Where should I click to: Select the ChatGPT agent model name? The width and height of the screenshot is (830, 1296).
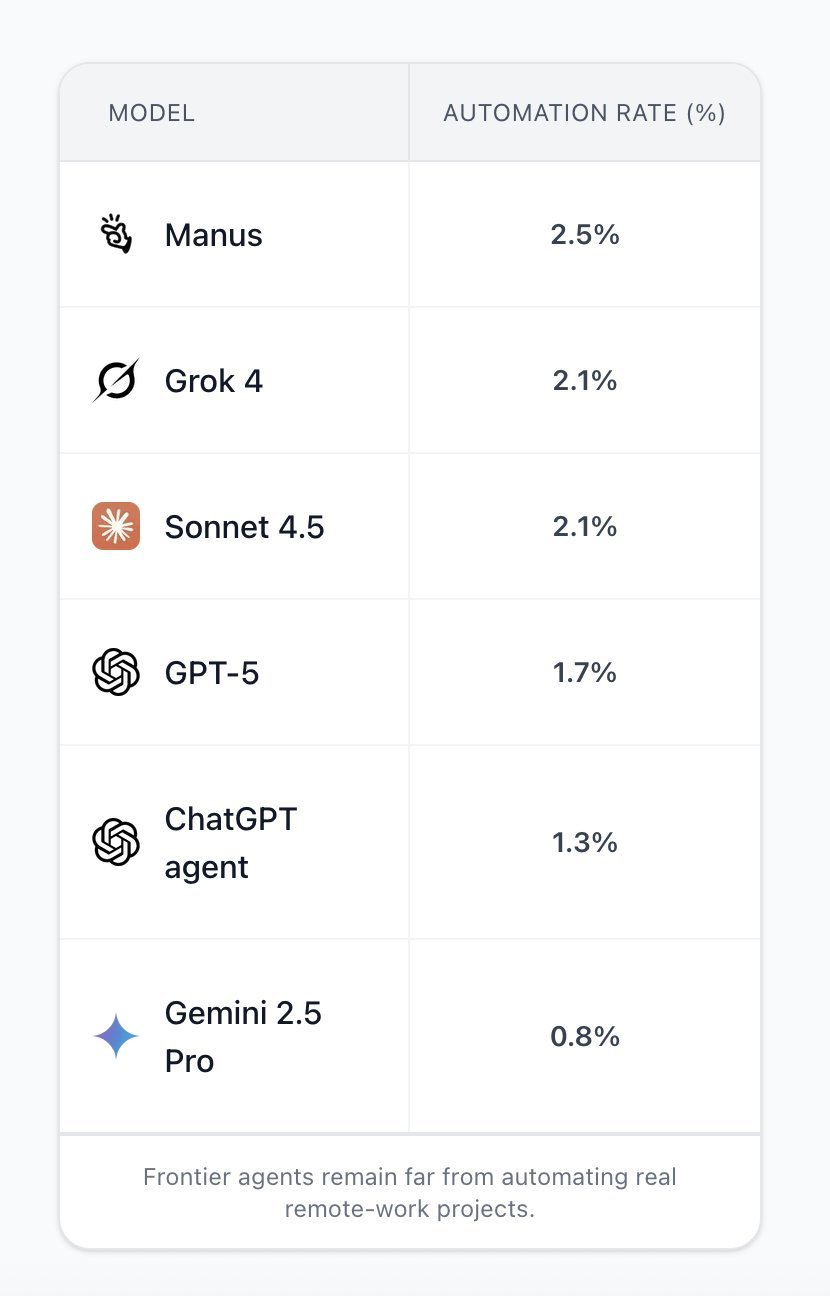click(x=230, y=843)
